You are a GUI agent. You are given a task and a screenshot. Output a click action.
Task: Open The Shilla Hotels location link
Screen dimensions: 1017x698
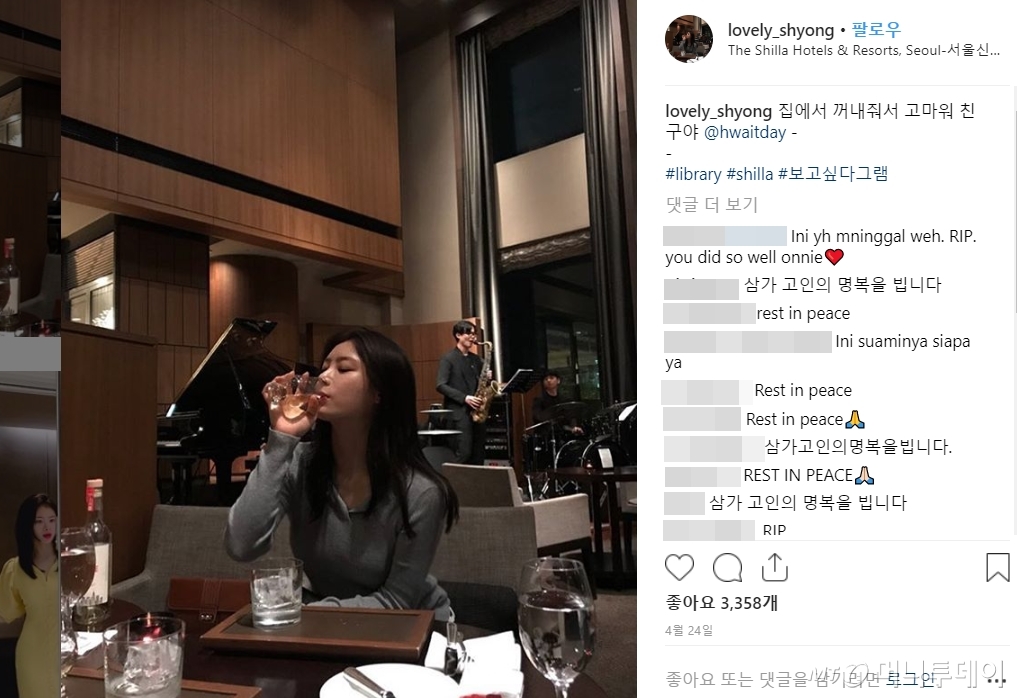coord(863,50)
